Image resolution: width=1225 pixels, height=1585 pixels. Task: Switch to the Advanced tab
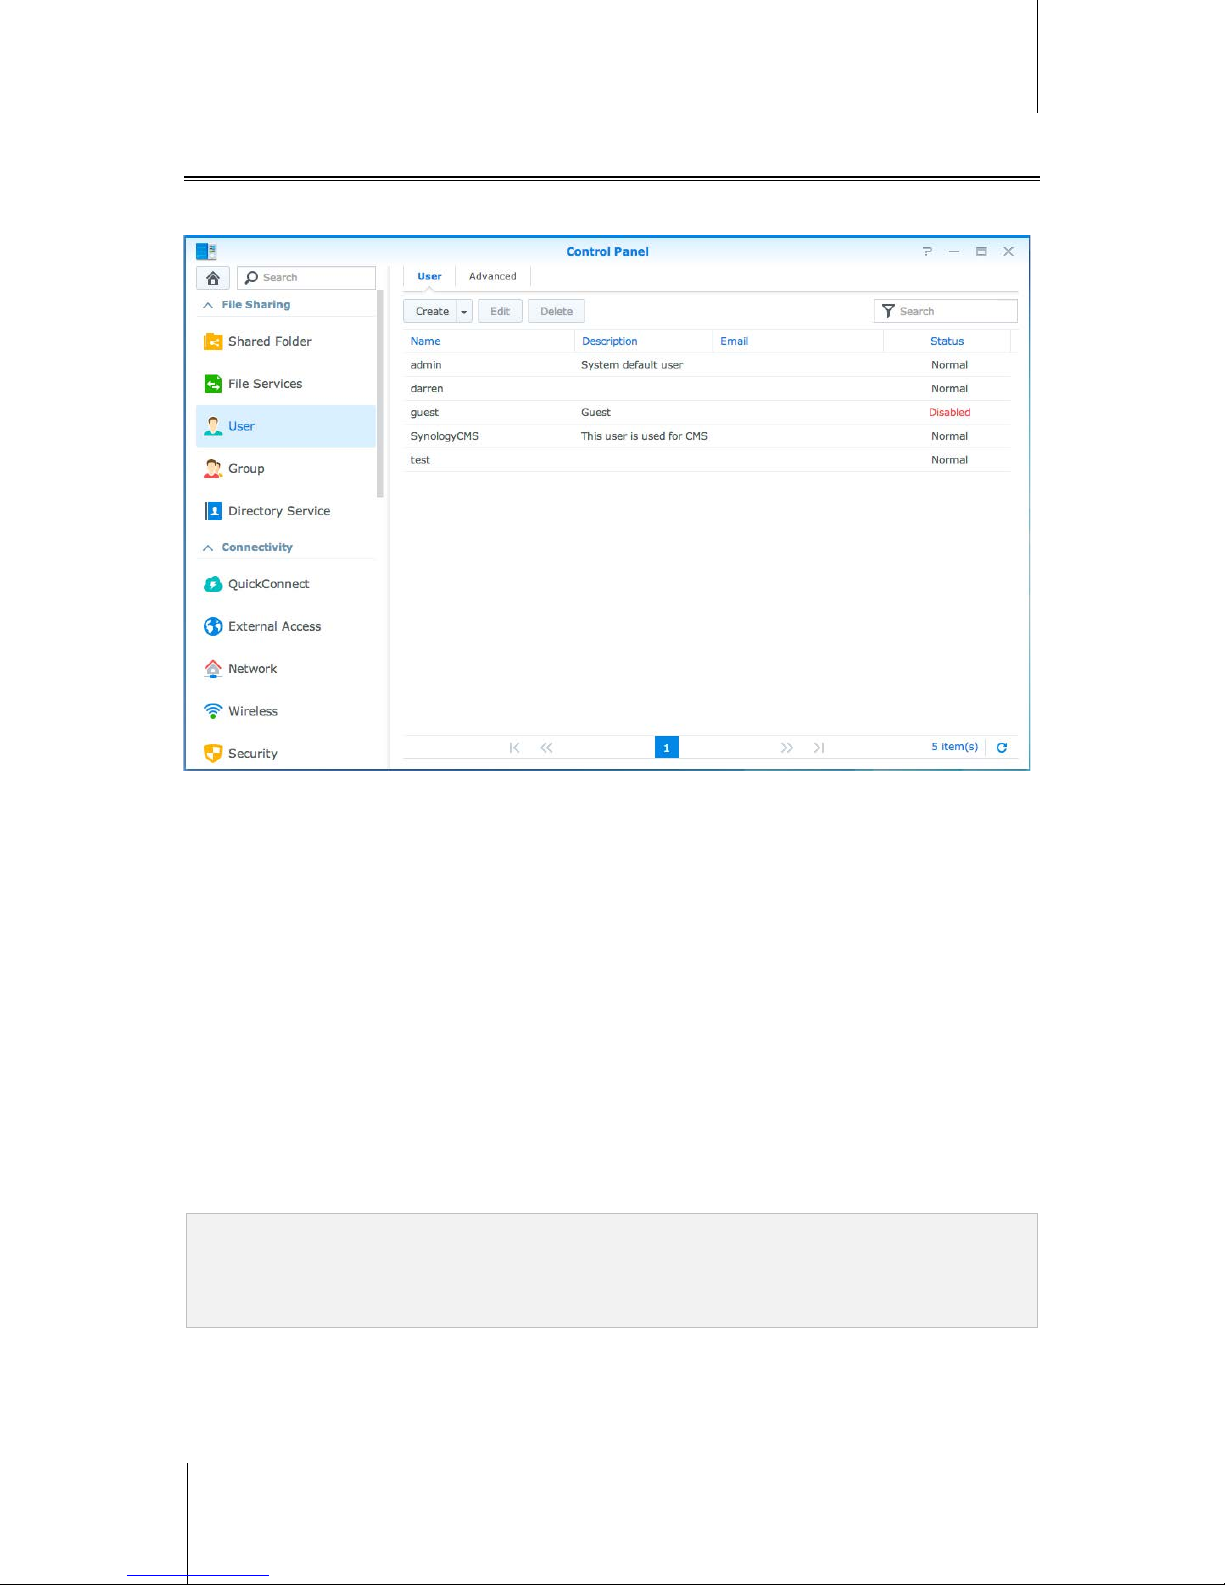click(x=493, y=277)
